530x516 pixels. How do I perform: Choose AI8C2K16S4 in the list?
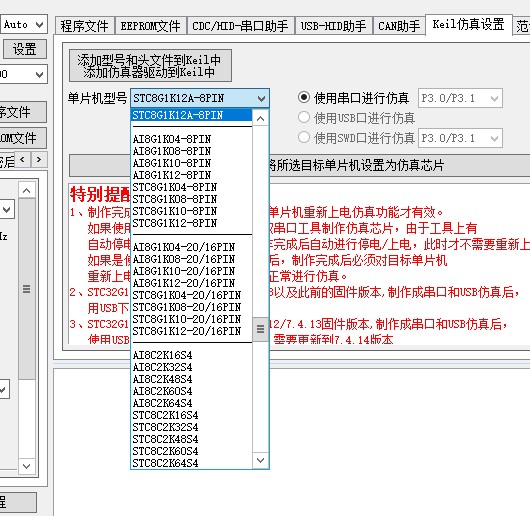[x=191, y=355]
